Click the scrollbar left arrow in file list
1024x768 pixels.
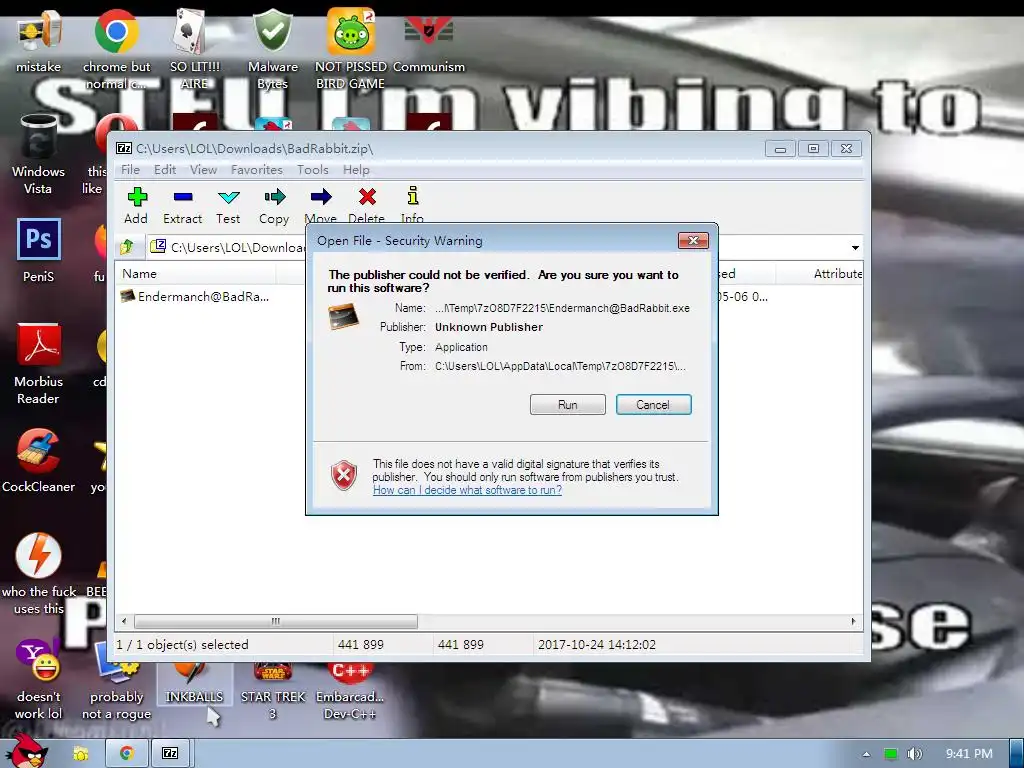tap(124, 621)
